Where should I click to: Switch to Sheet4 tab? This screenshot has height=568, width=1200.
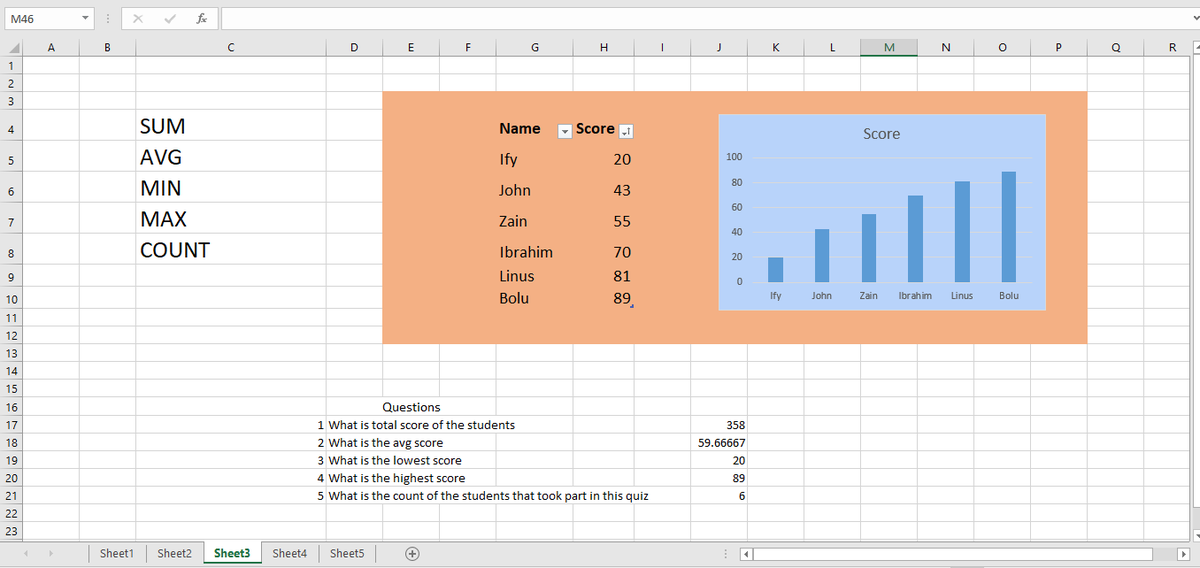tap(290, 553)
